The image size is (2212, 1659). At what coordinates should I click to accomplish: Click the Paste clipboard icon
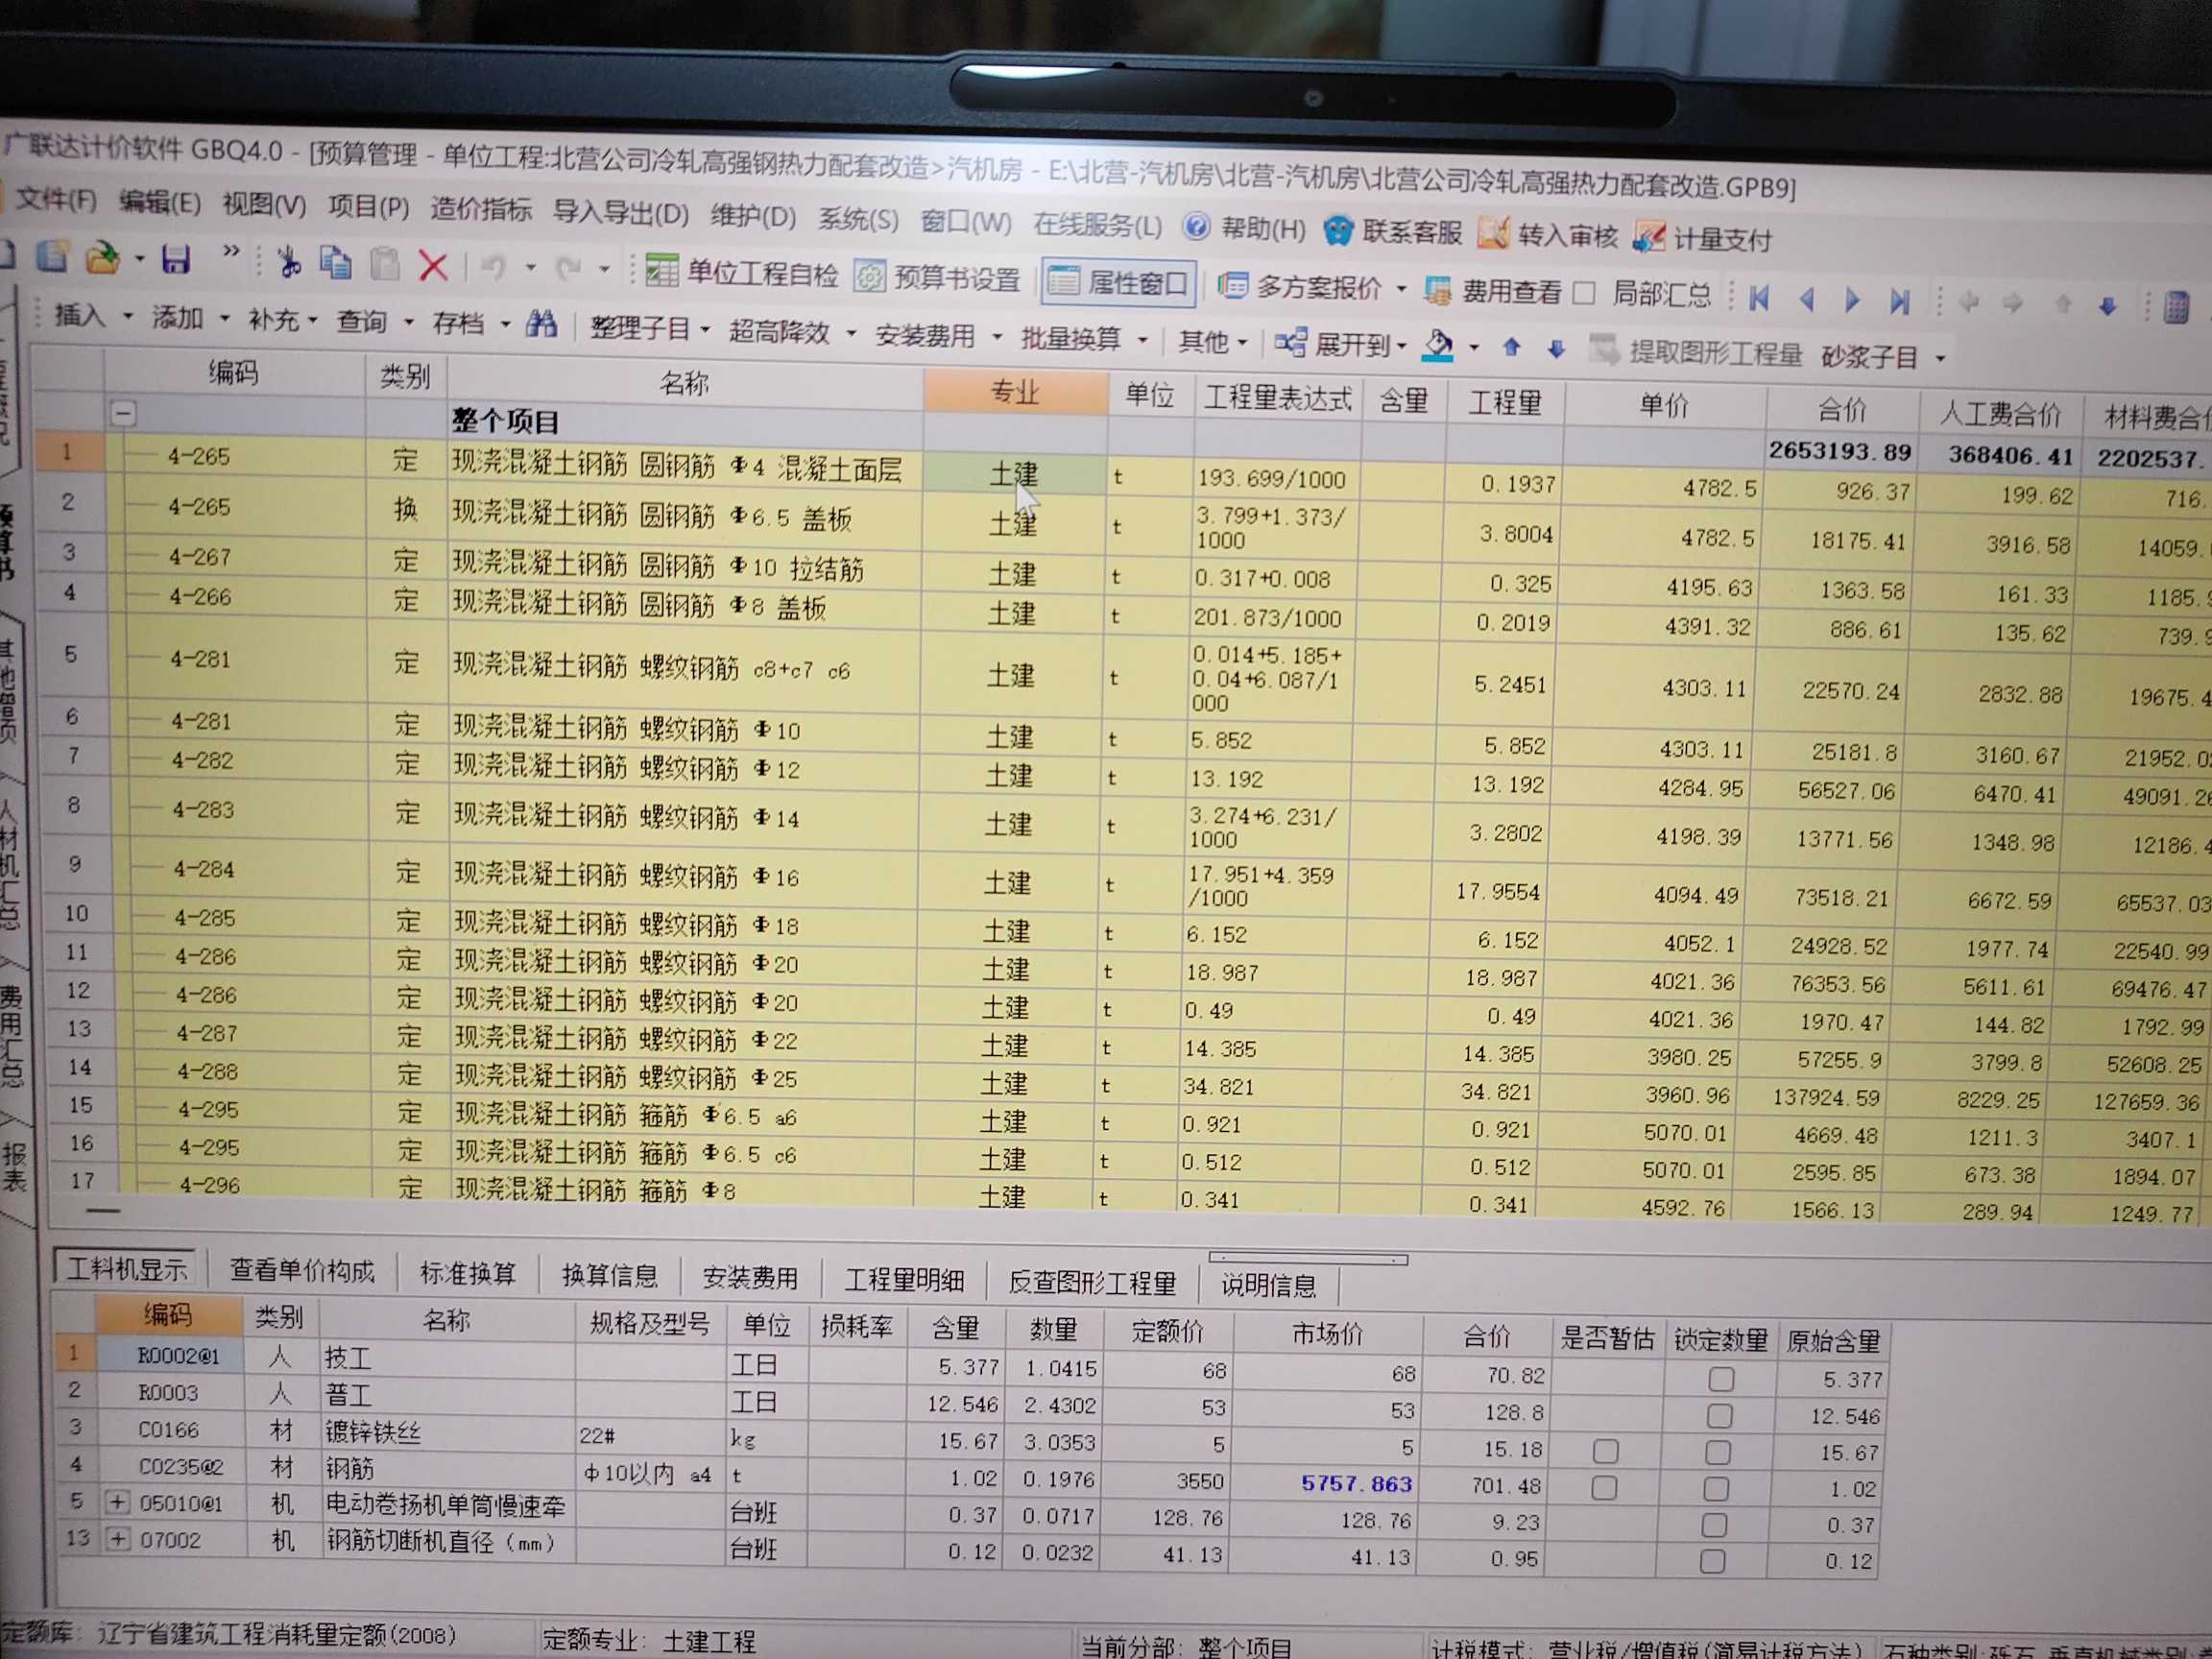tap(384, 264)
